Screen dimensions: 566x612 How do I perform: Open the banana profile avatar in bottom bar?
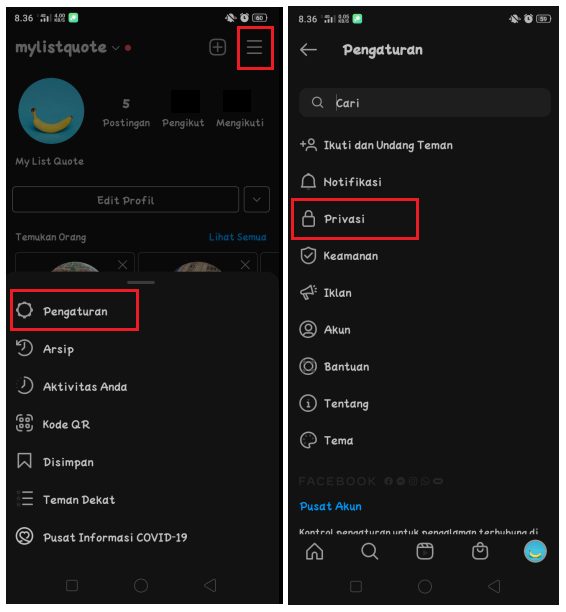(x=535, y=551)
